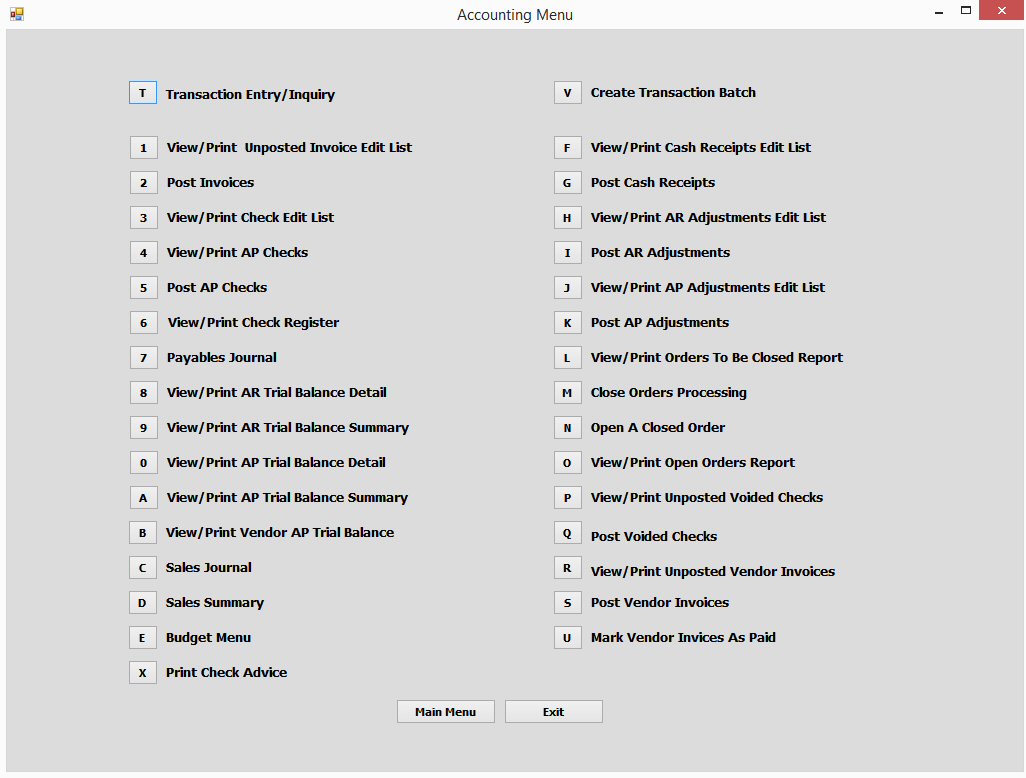Click the 'Create Transaction Batch' label

point(673,92)
